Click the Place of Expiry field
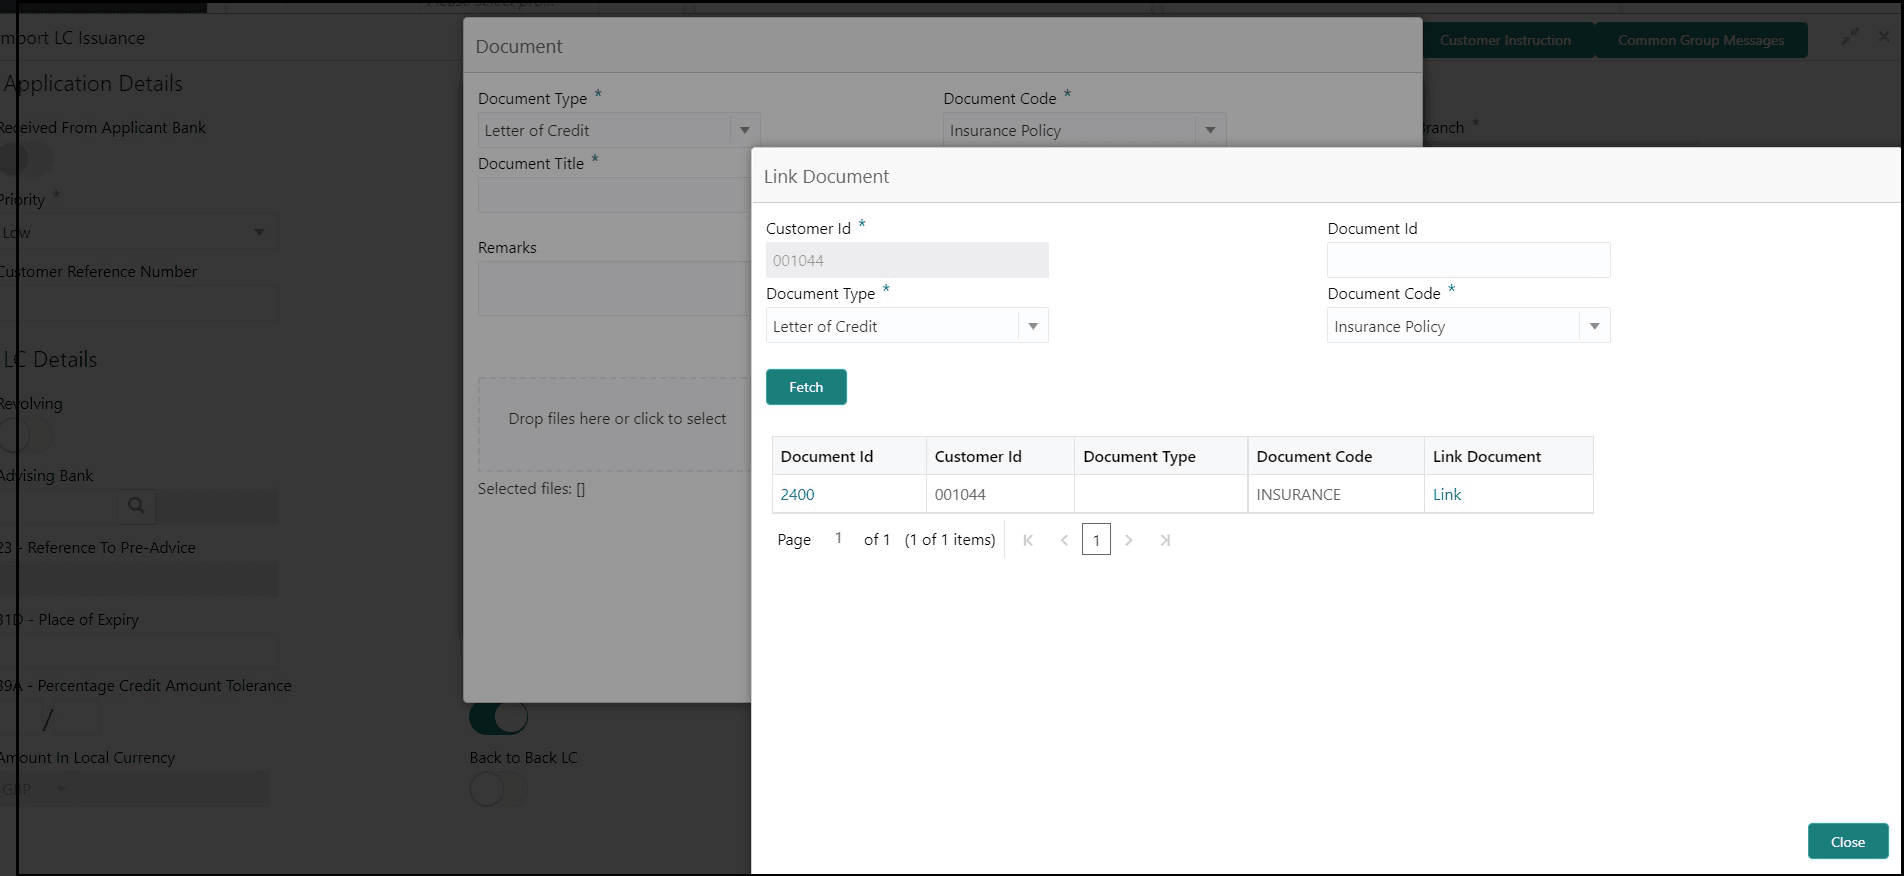1904x876 pixels. pos(138,651)
